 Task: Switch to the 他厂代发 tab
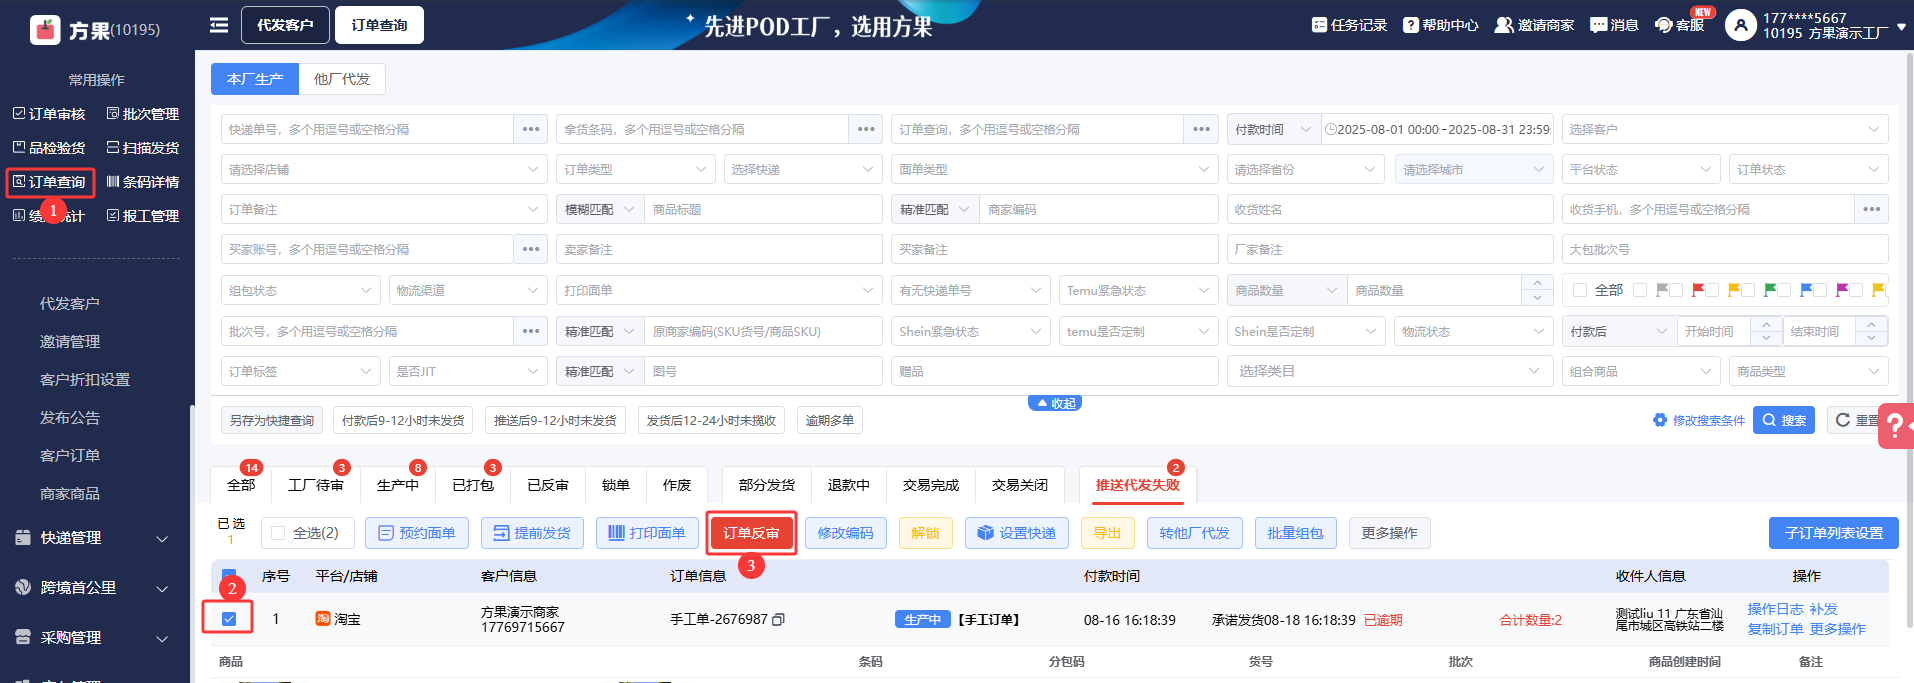click(x=342, y=79)
